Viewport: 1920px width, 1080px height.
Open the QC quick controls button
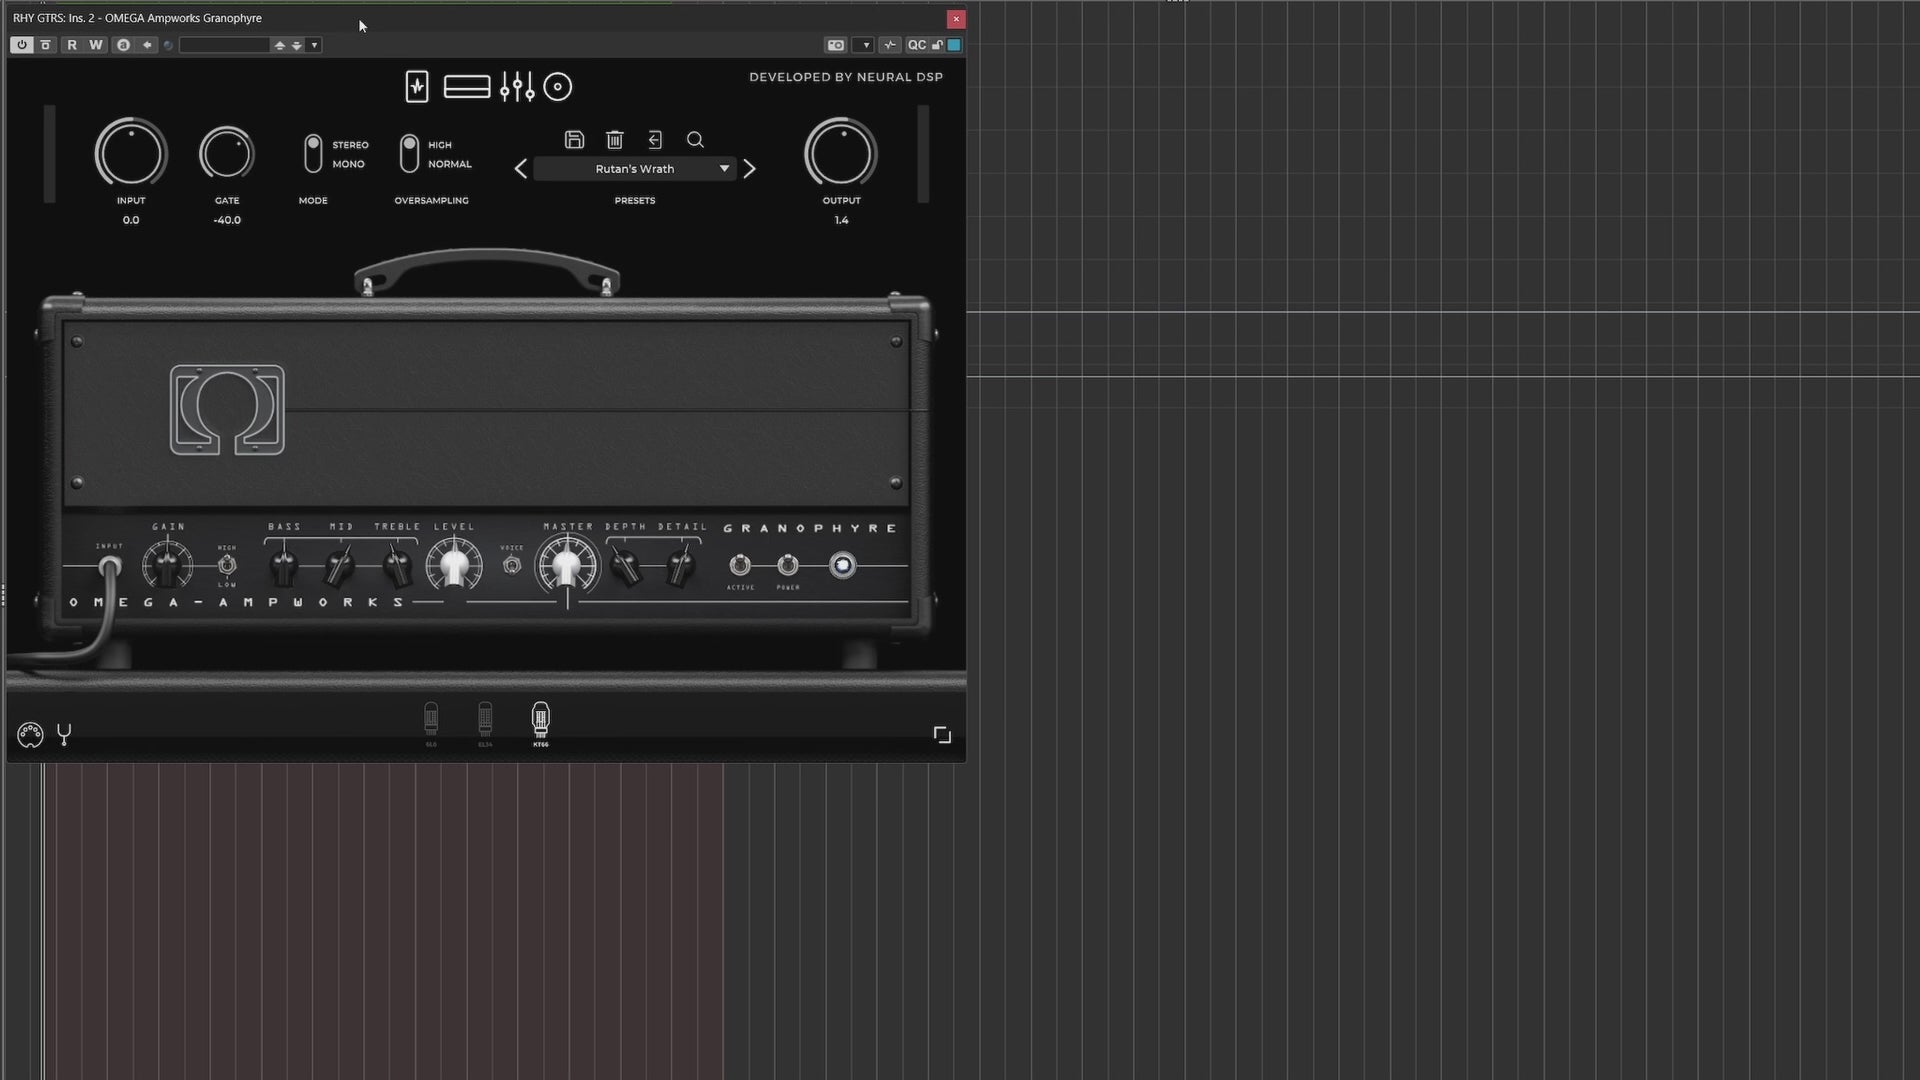tap(916, 45)
